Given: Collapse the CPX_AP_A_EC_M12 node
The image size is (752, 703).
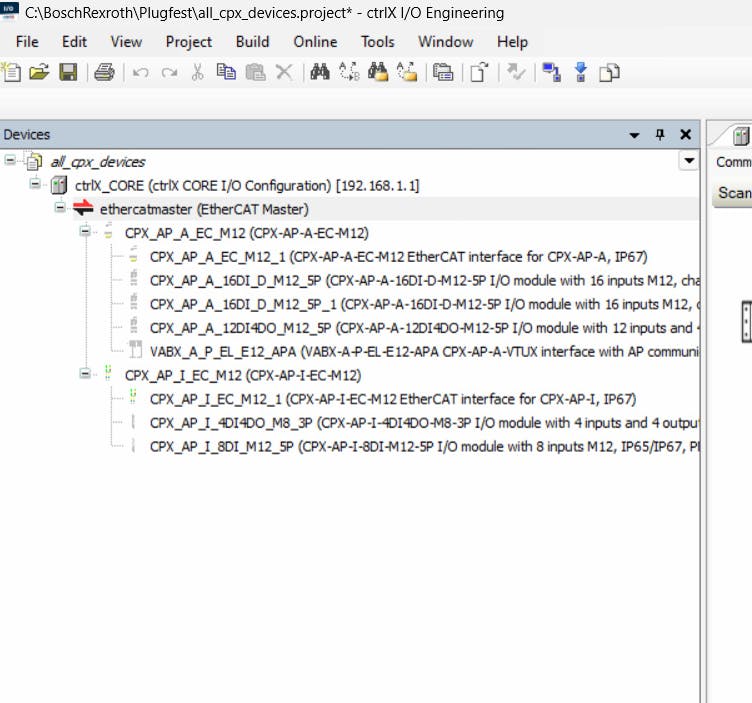Looking at the screenshot, I should [x=85, y=231].
